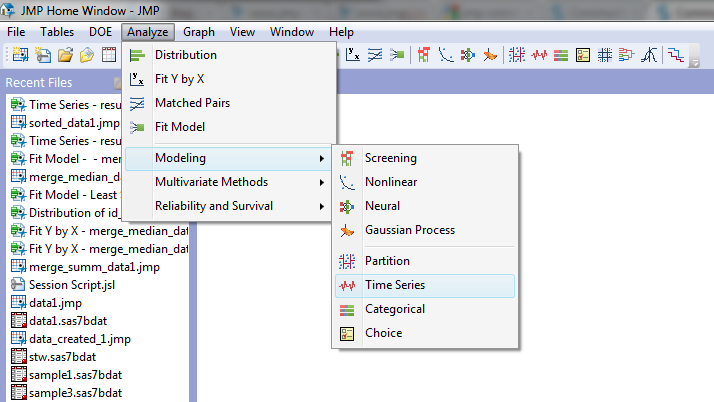Click the Open file folder toolbar icon
The image size is (714, 402).
65,55
